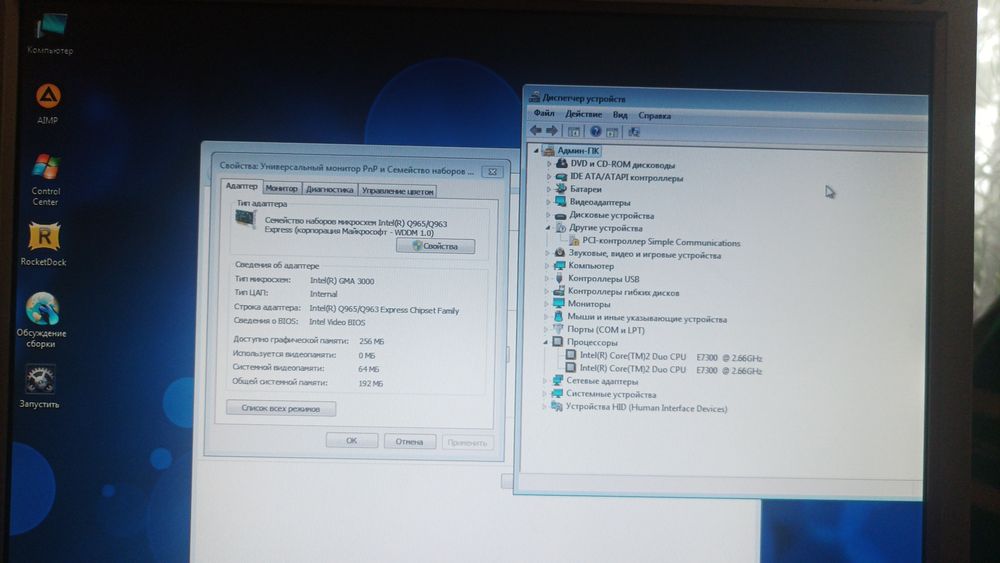The height and width of the screenshot is (563, 1000).
Task: Expand the Сетевые адаптеры node
Action: [x=545, y=381]
